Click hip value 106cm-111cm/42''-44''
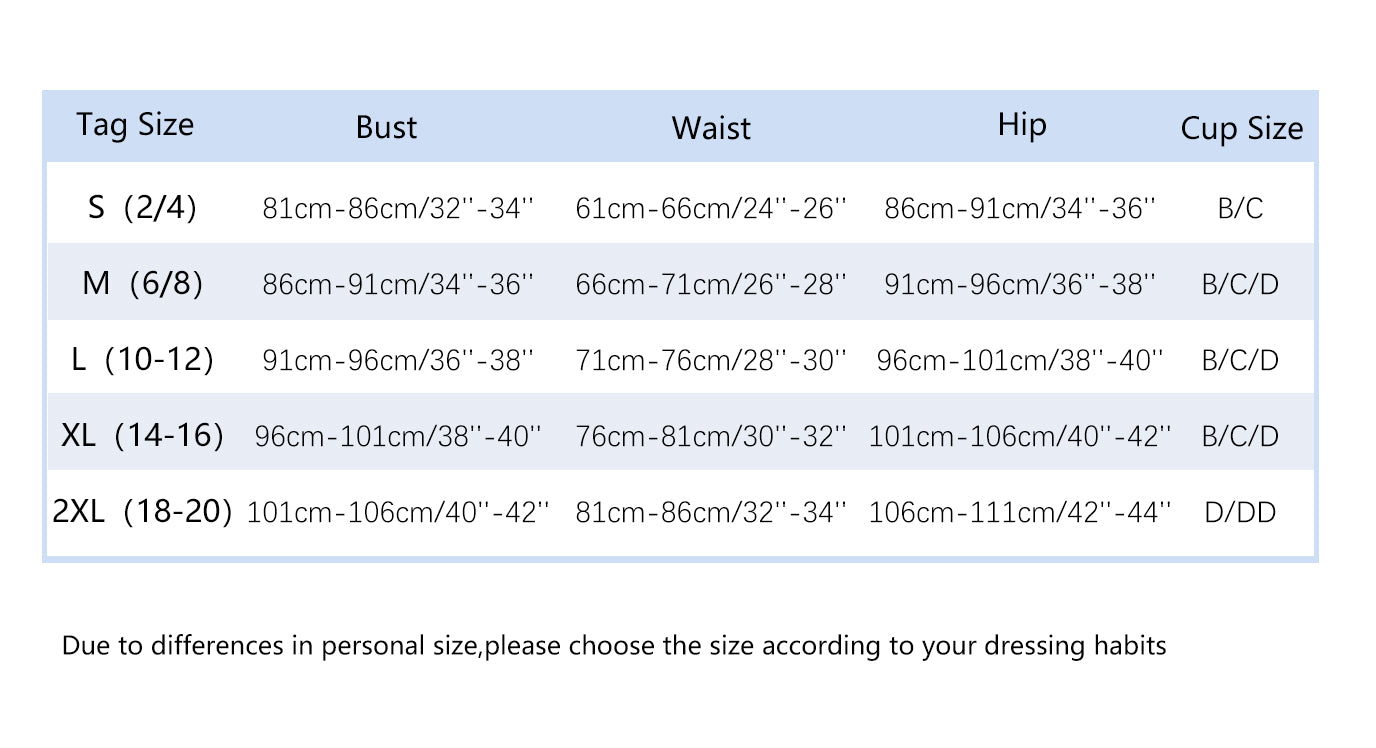This screenshot has height=748, width=1376. click(x=1020, y=513)
